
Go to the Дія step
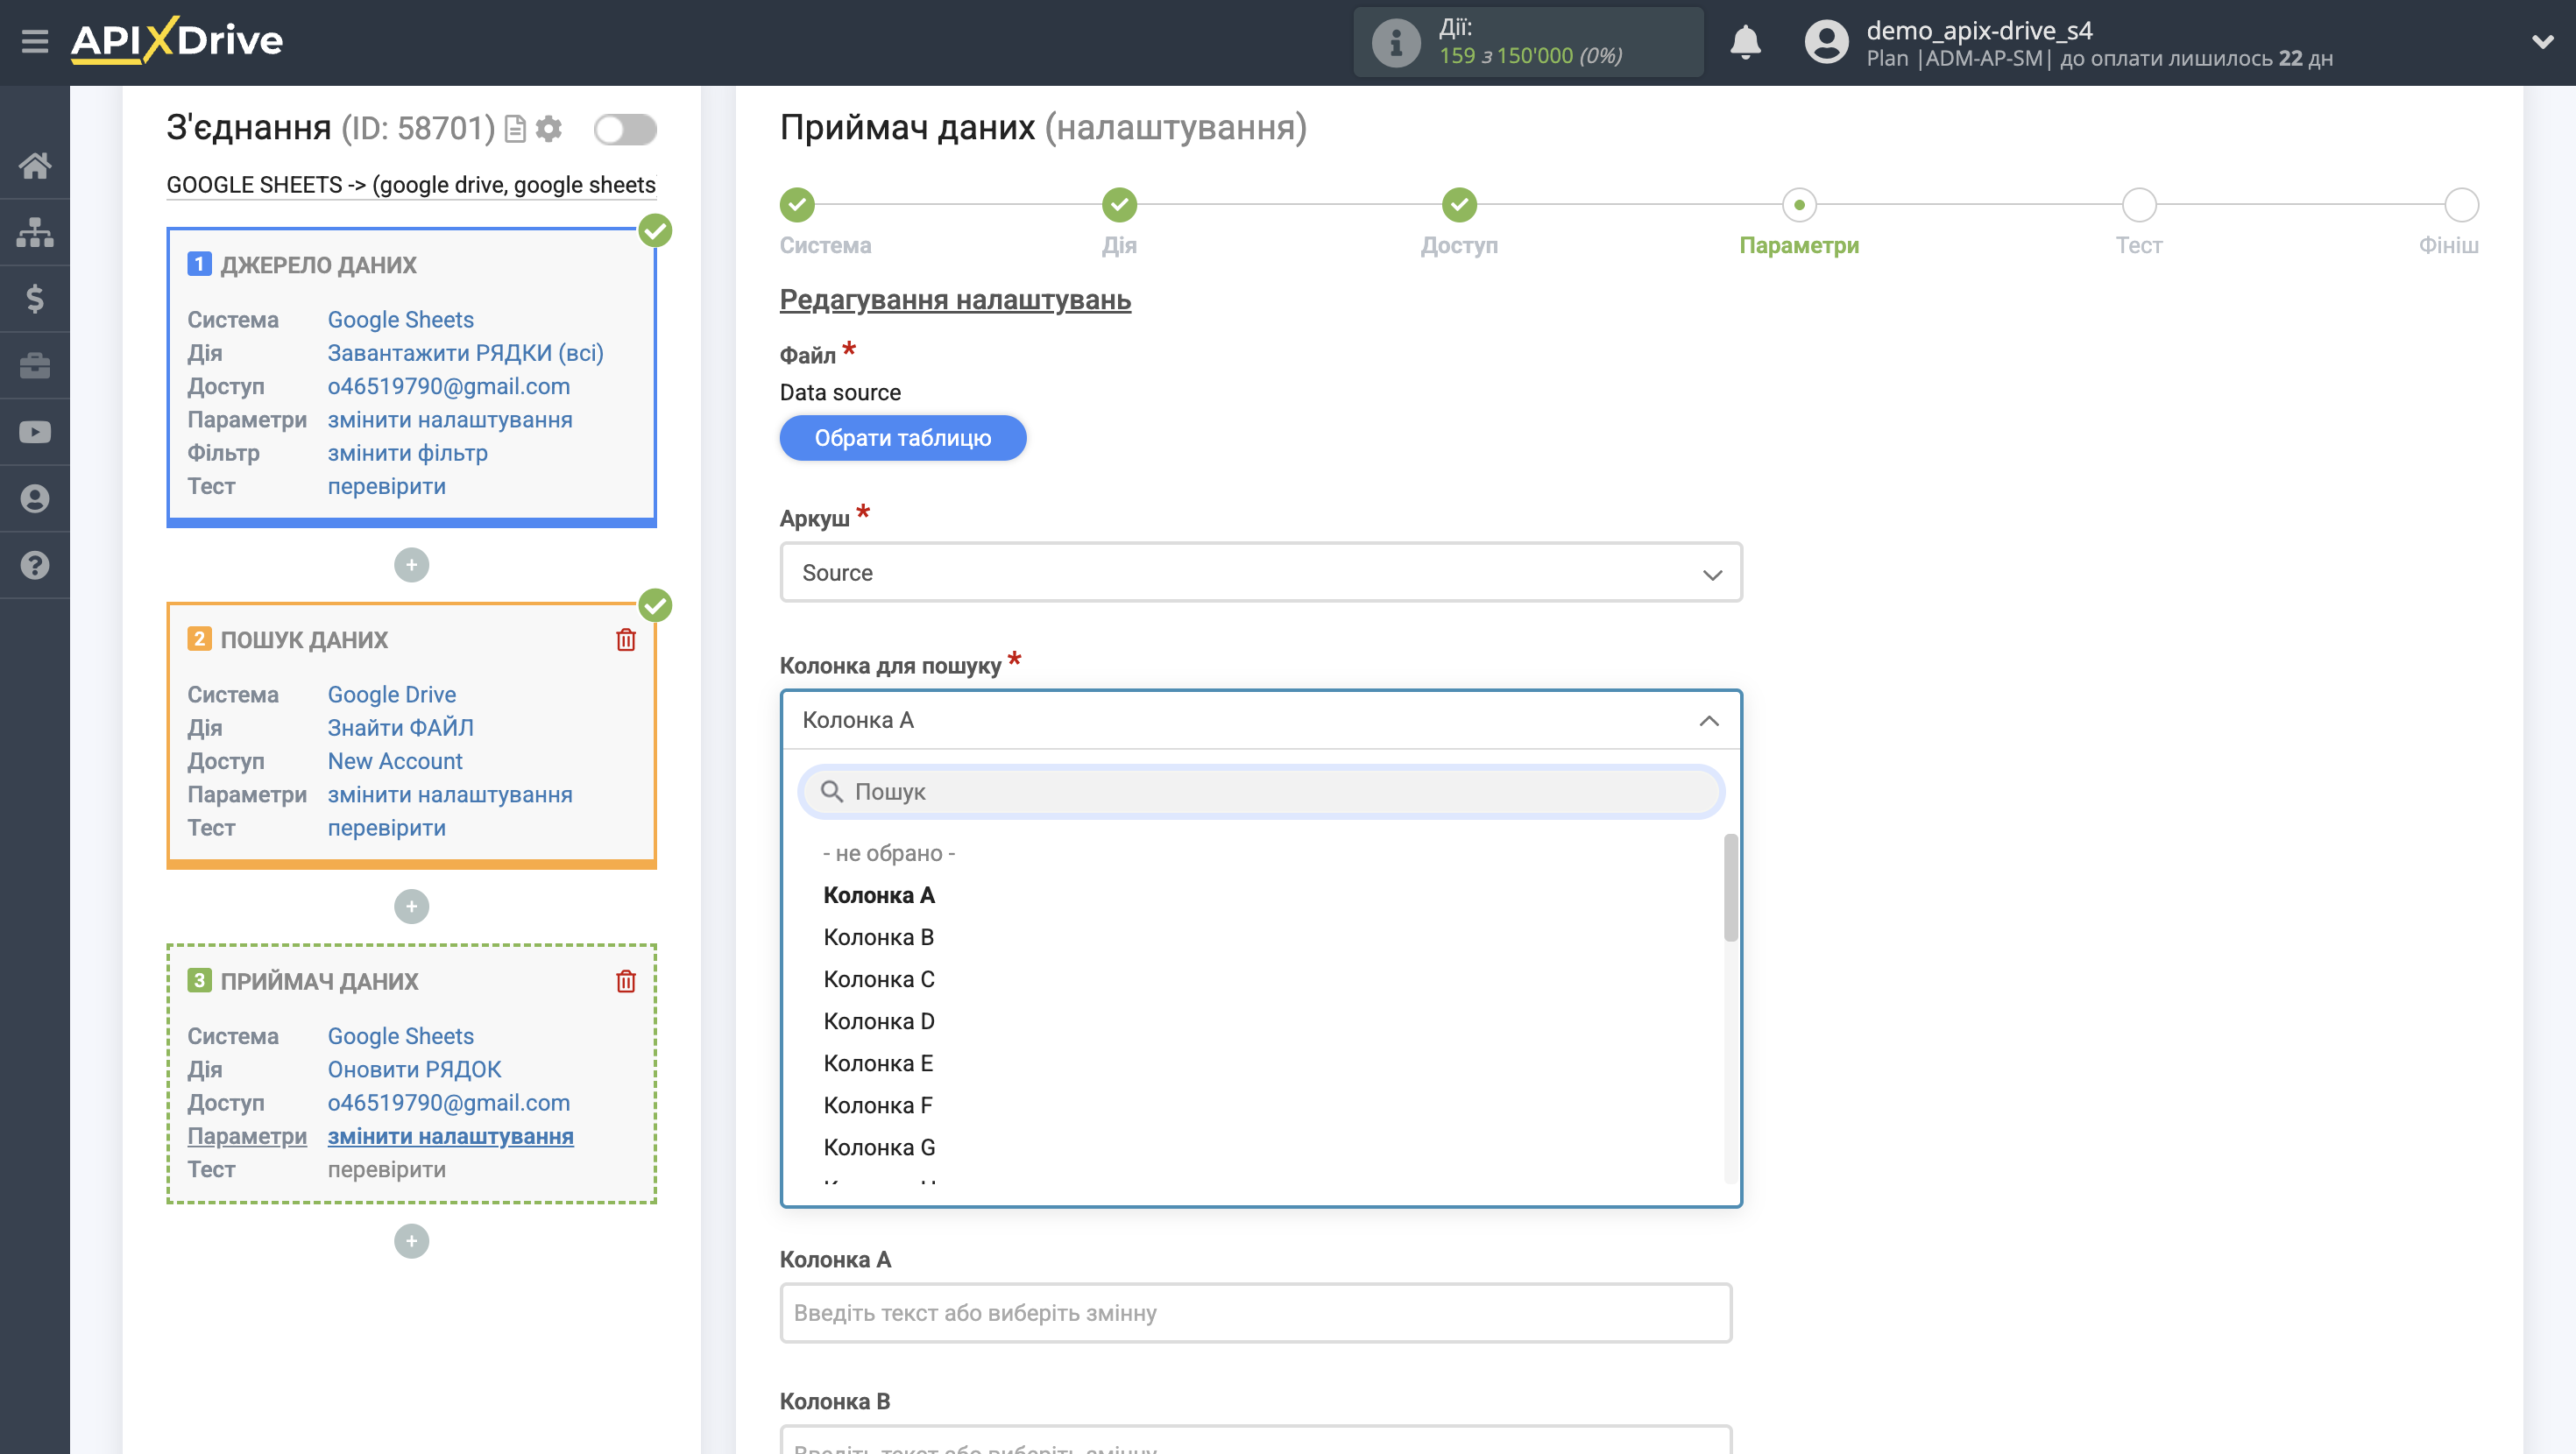tap(1119, 205)
